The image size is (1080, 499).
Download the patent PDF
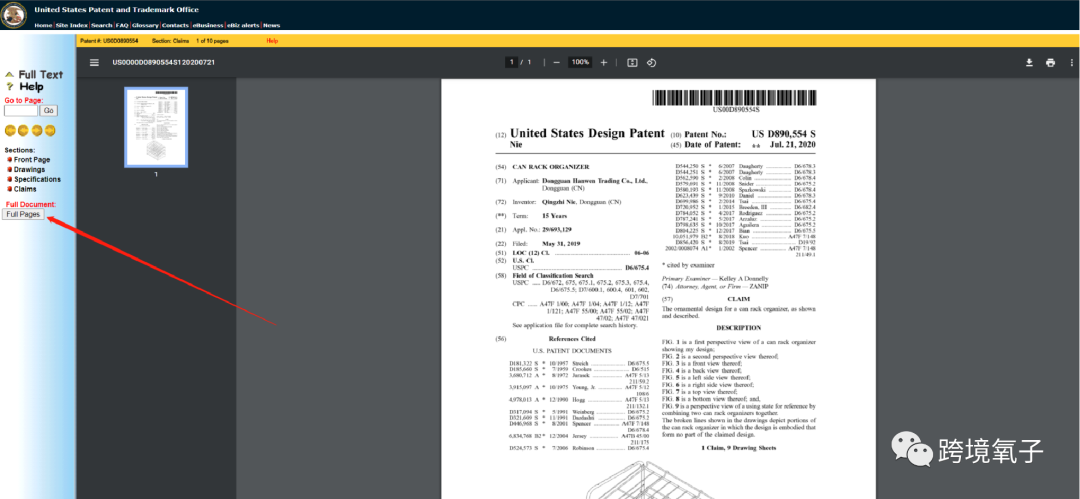pyautogui.click(x=1029, y=63)
